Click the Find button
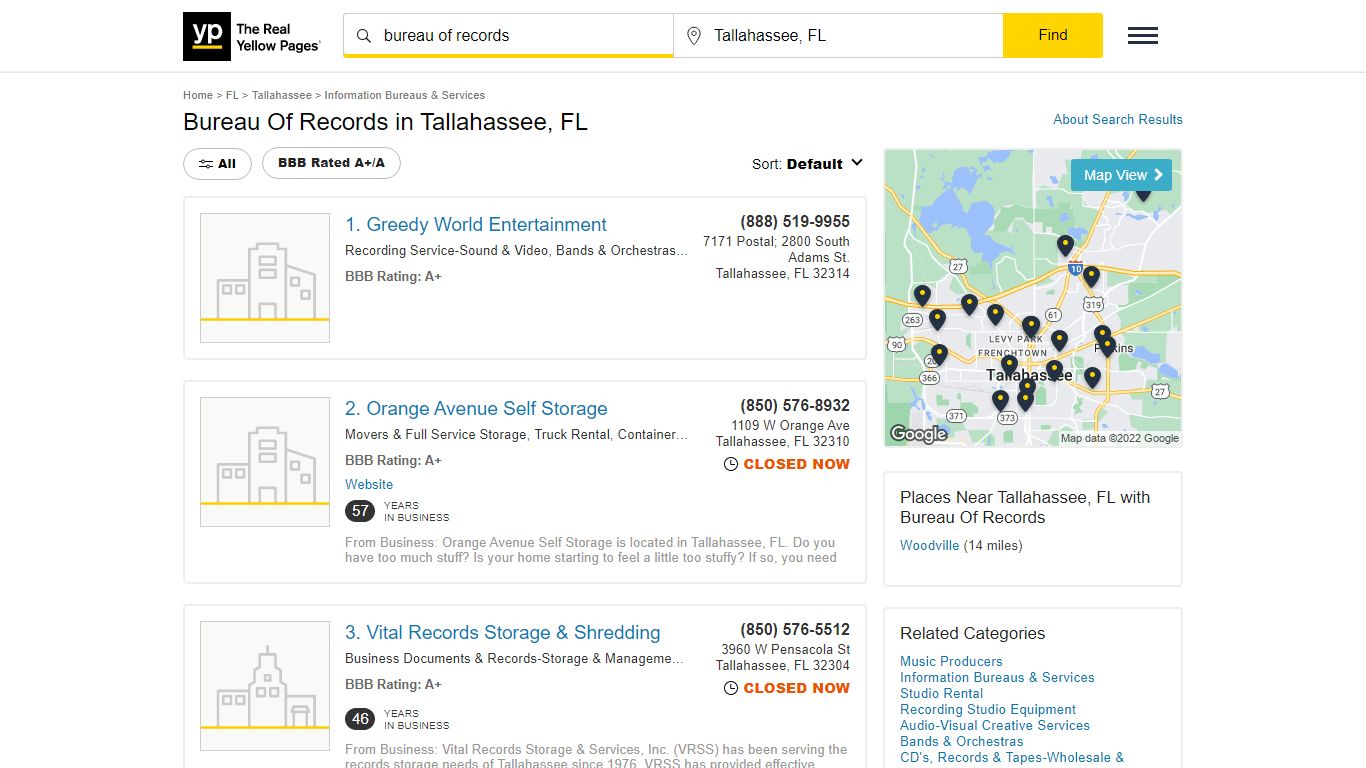The height and width of the screenshot is (768, 1366). coord(1053,35)
